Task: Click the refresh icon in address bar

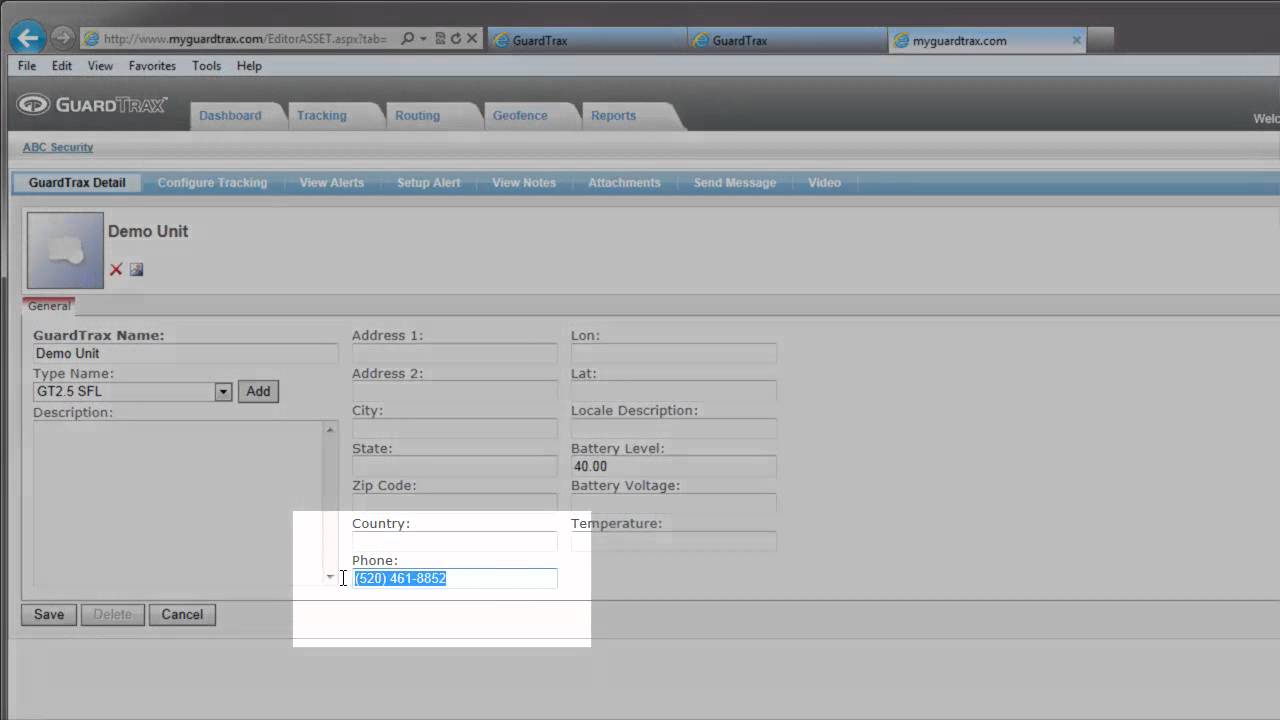Action: (455, 39)
